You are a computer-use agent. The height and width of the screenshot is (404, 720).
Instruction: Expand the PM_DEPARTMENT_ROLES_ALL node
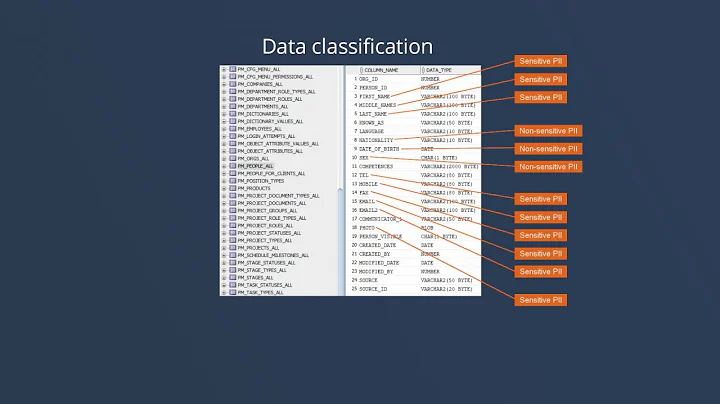224,99
